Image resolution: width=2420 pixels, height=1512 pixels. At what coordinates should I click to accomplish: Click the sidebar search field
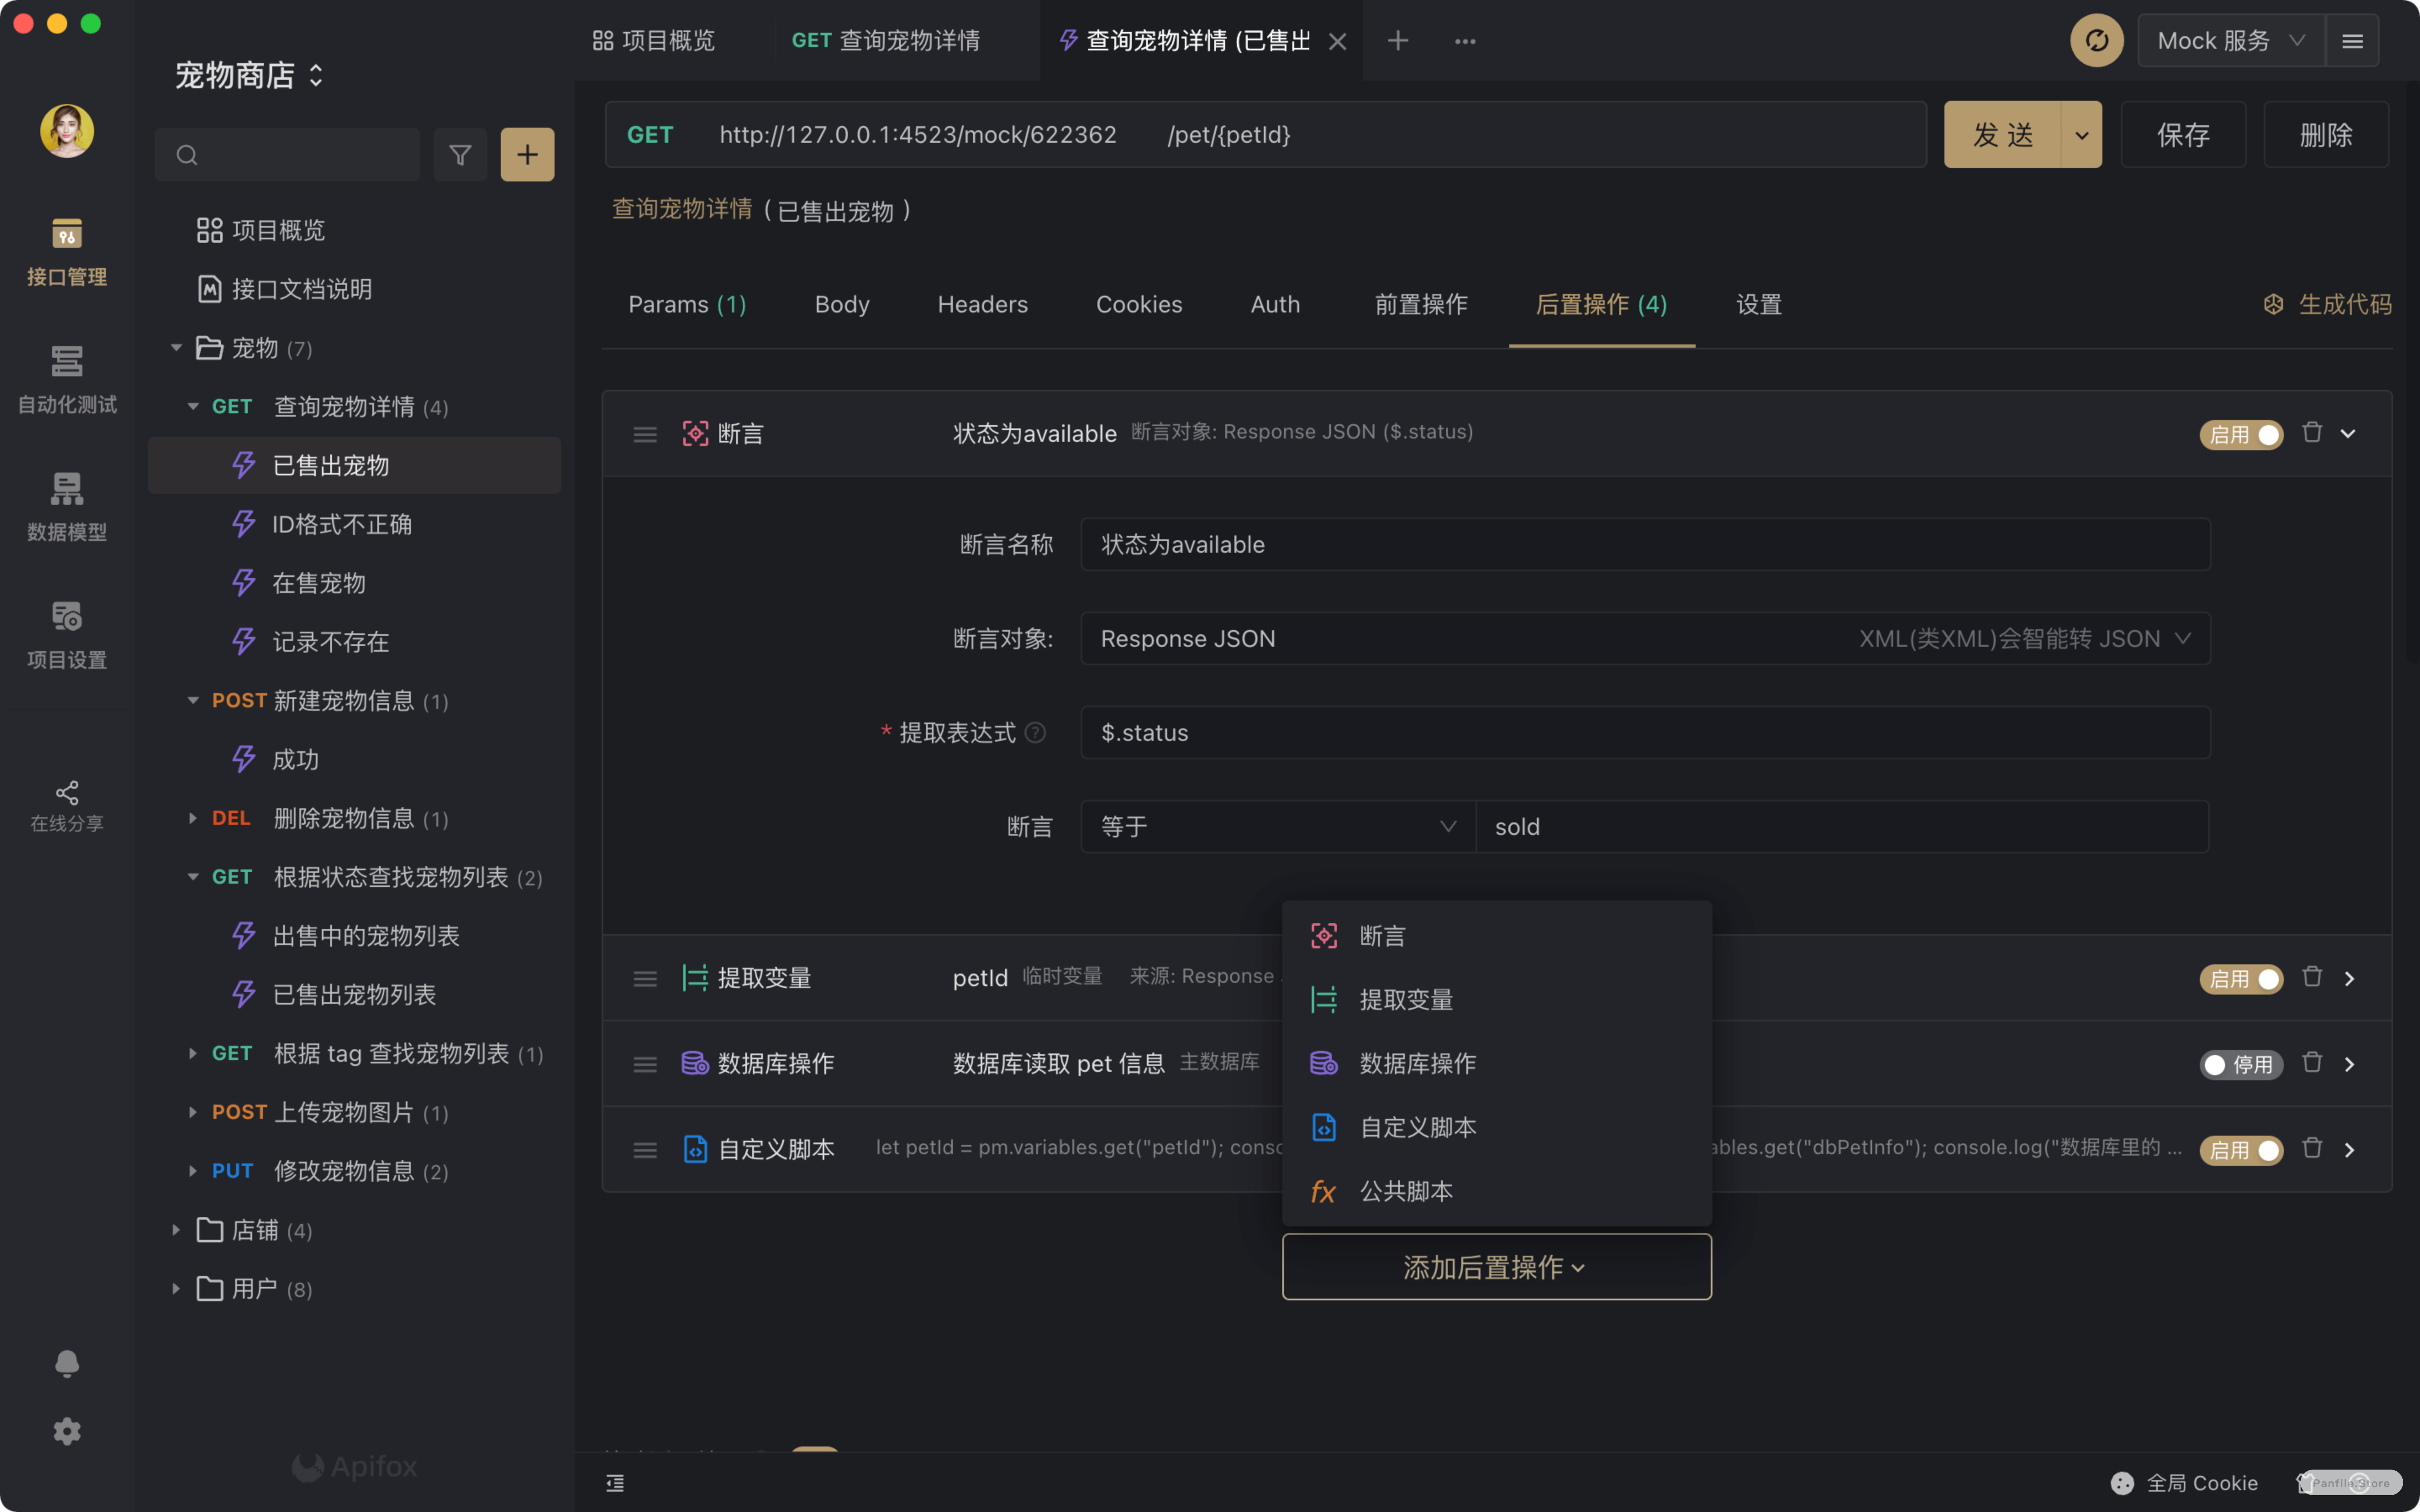[x=288, y=154]
